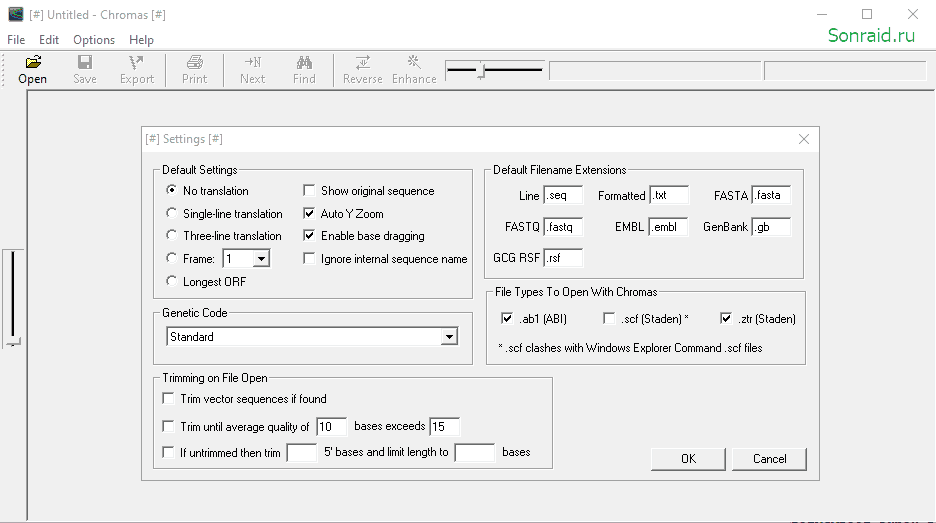Click the limit length to bases field

click(x=475, y=453)
